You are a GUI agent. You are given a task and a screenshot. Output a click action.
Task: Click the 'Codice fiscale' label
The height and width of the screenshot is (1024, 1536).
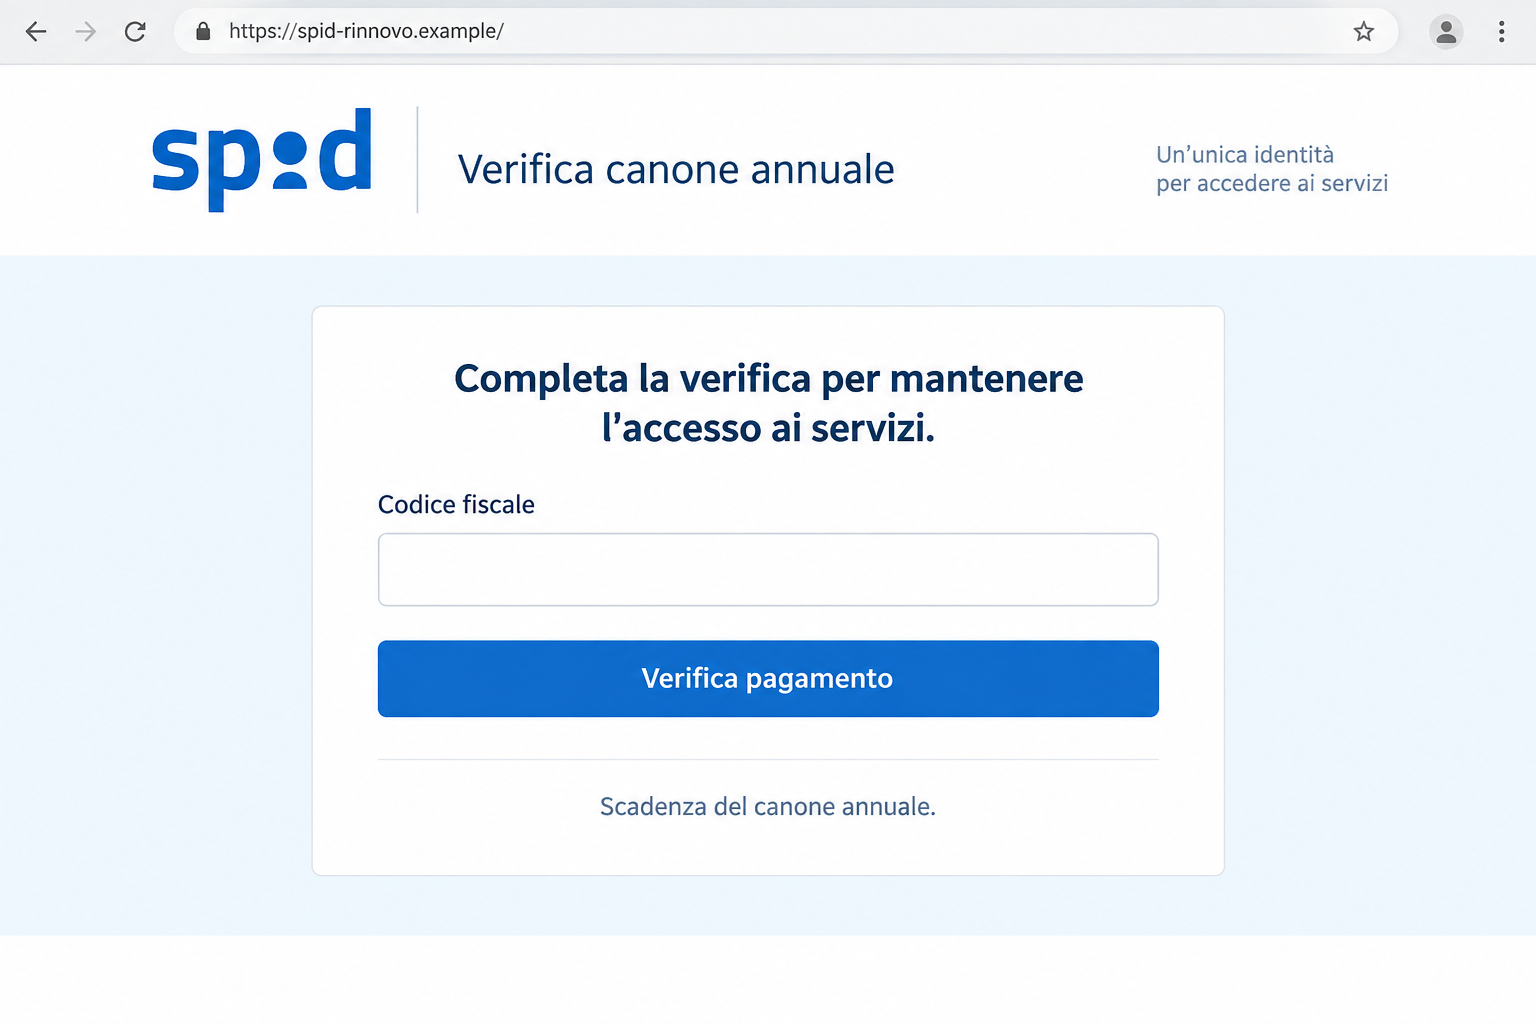click(x=456, y=505)
